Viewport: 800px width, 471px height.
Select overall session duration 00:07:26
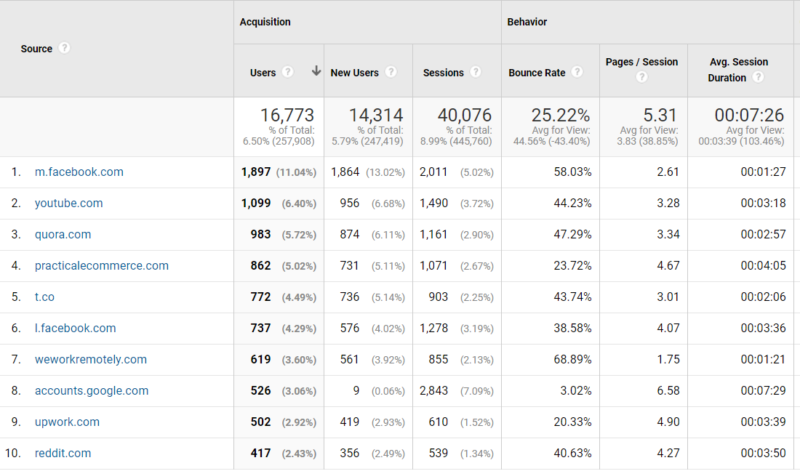pyautogui.click(x=749, y=115)
